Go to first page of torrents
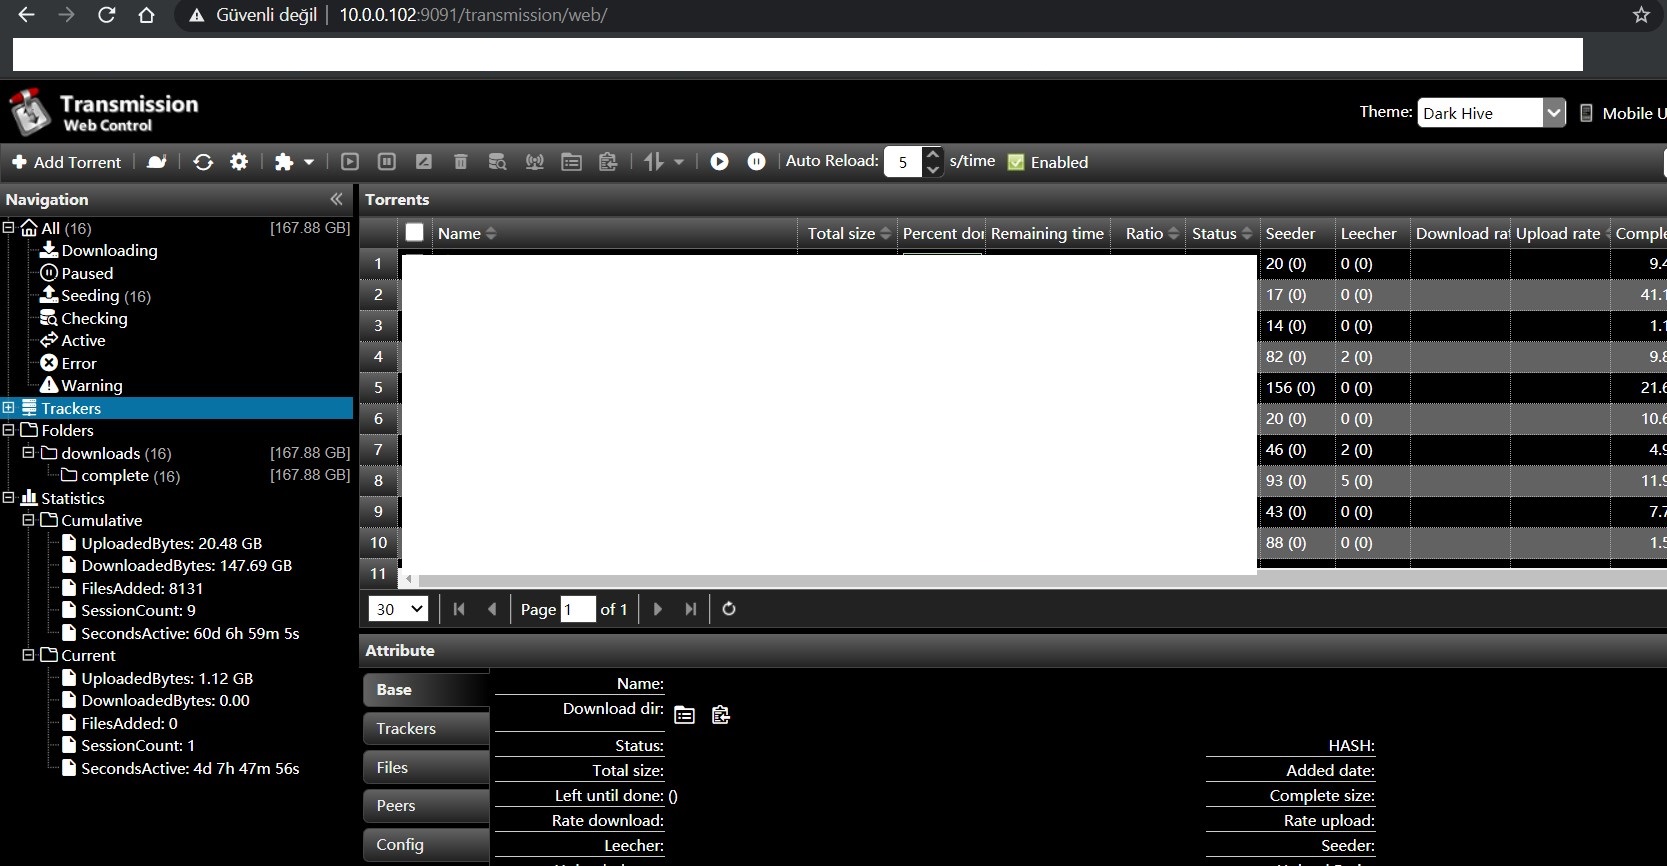1667x866 pixels. [459, 609]
